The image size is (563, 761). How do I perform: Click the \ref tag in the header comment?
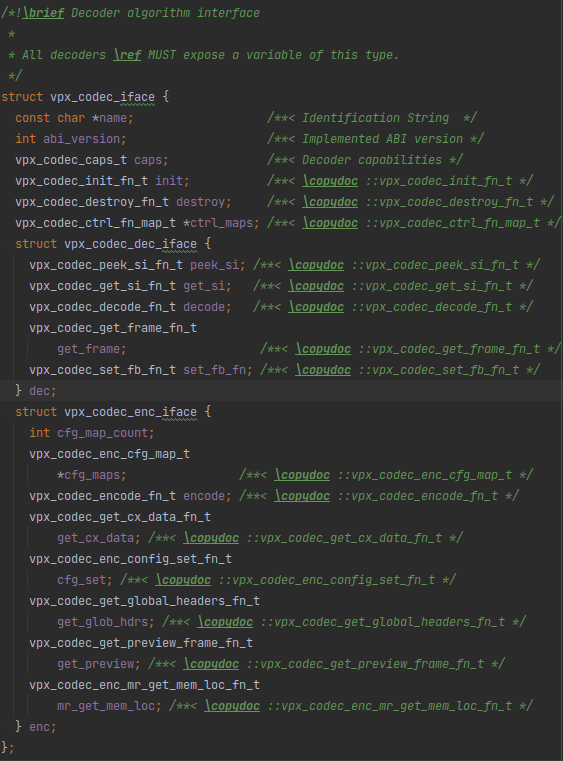[127, 55]
